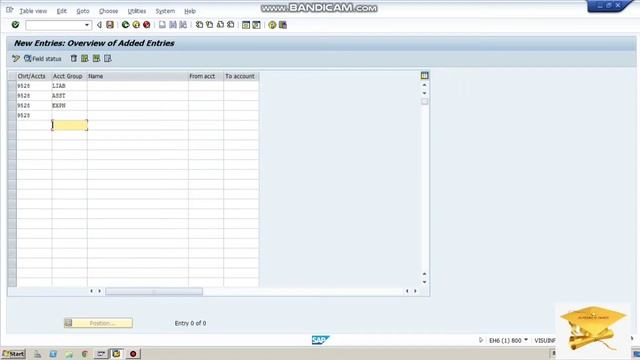Click the Create New Session icon
This screenshot has width=640, height=360.
click(x=246, y=25)
